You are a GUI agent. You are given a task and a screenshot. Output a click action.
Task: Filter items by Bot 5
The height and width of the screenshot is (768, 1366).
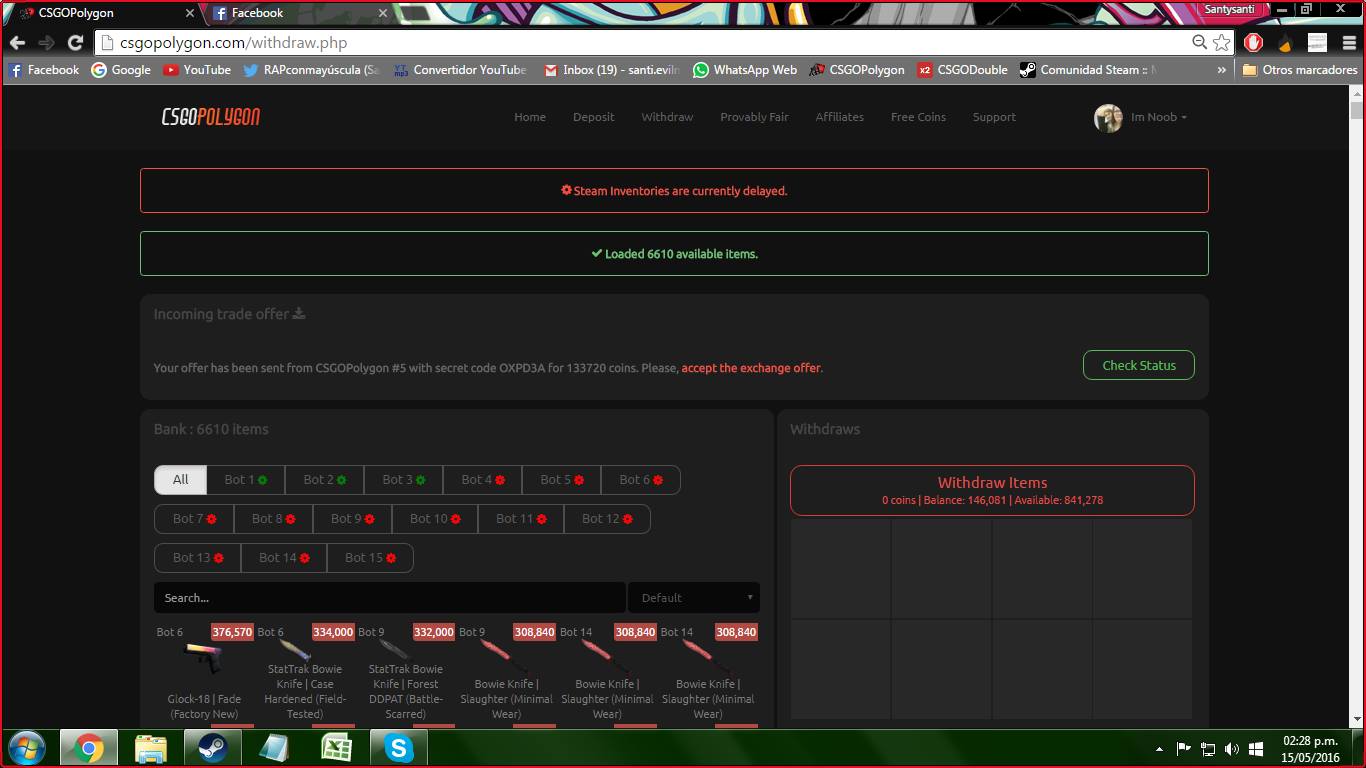coord(562,480)
